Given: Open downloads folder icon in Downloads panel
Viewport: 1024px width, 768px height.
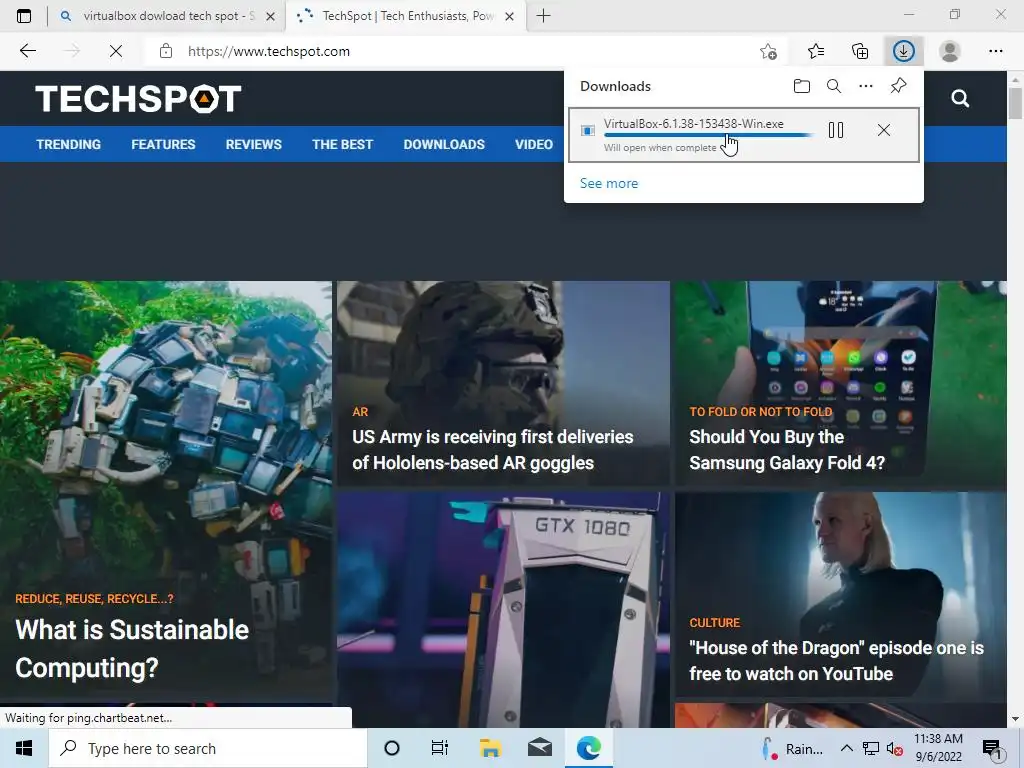Looking at the screenshot, I should (801, 86).
